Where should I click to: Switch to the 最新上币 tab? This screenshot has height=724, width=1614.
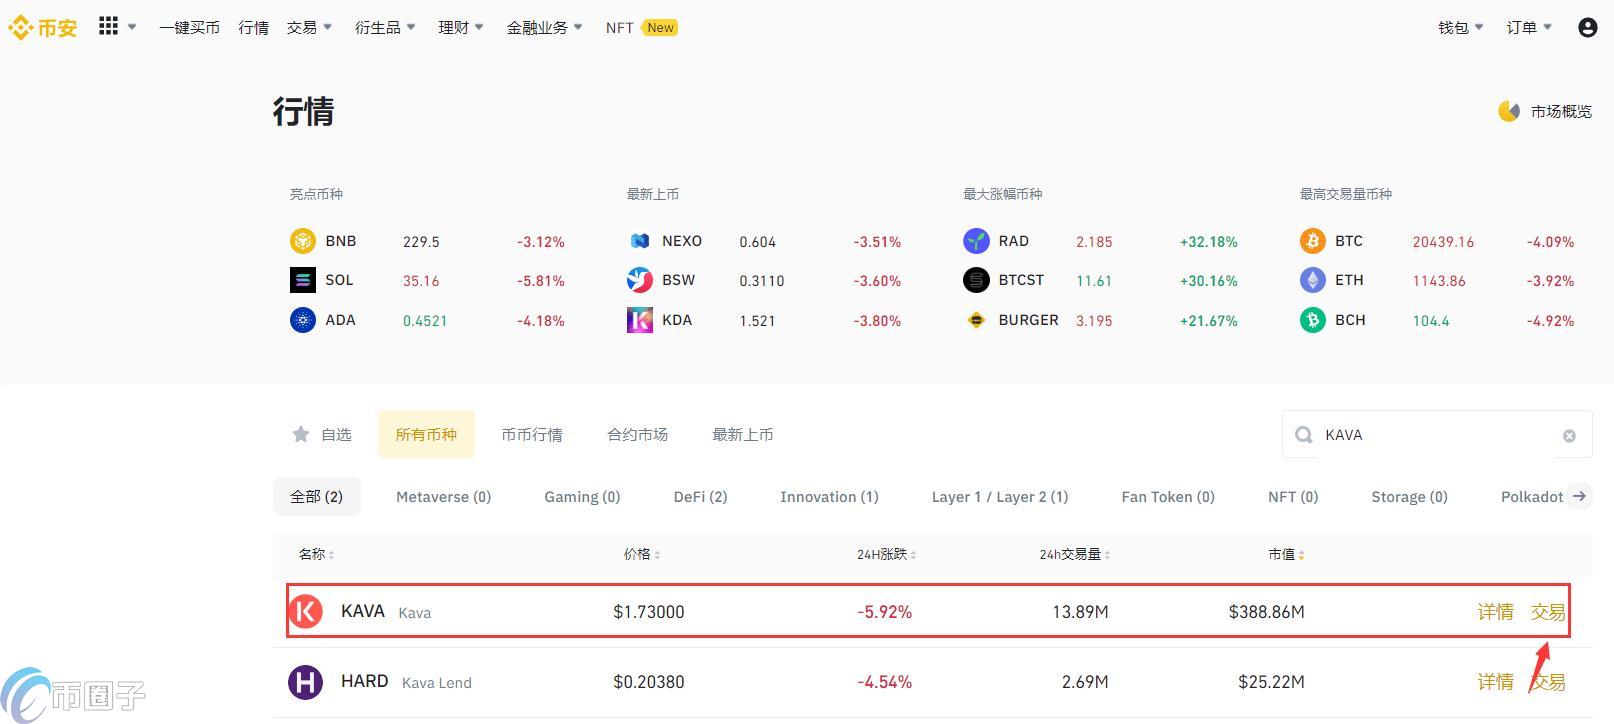coord(743,434)
